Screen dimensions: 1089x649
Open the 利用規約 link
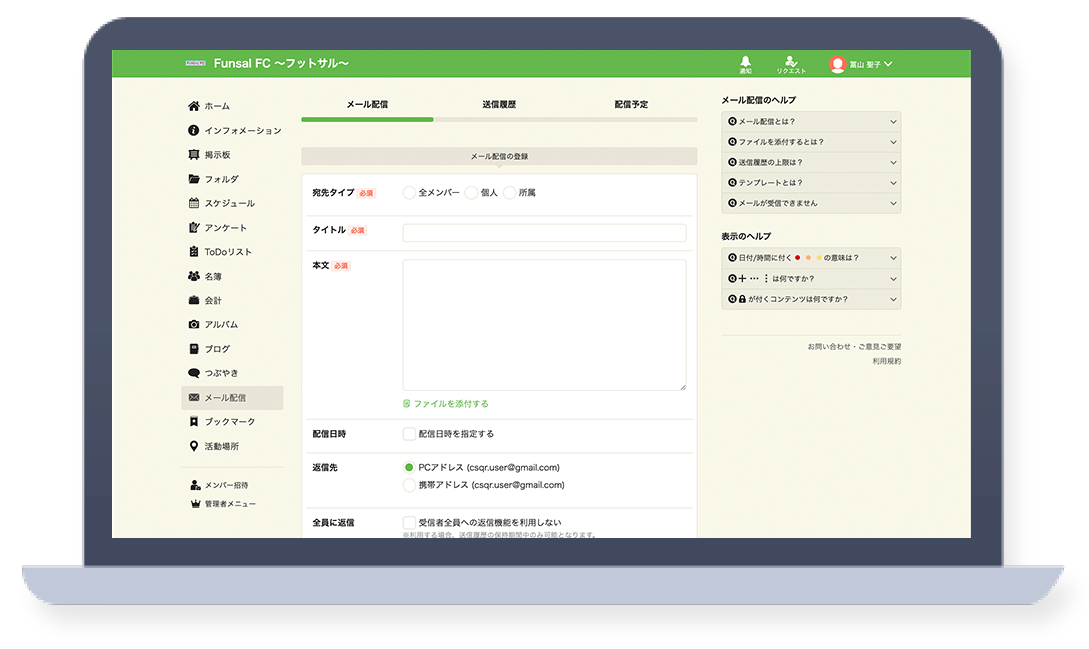tap(886, 361)
